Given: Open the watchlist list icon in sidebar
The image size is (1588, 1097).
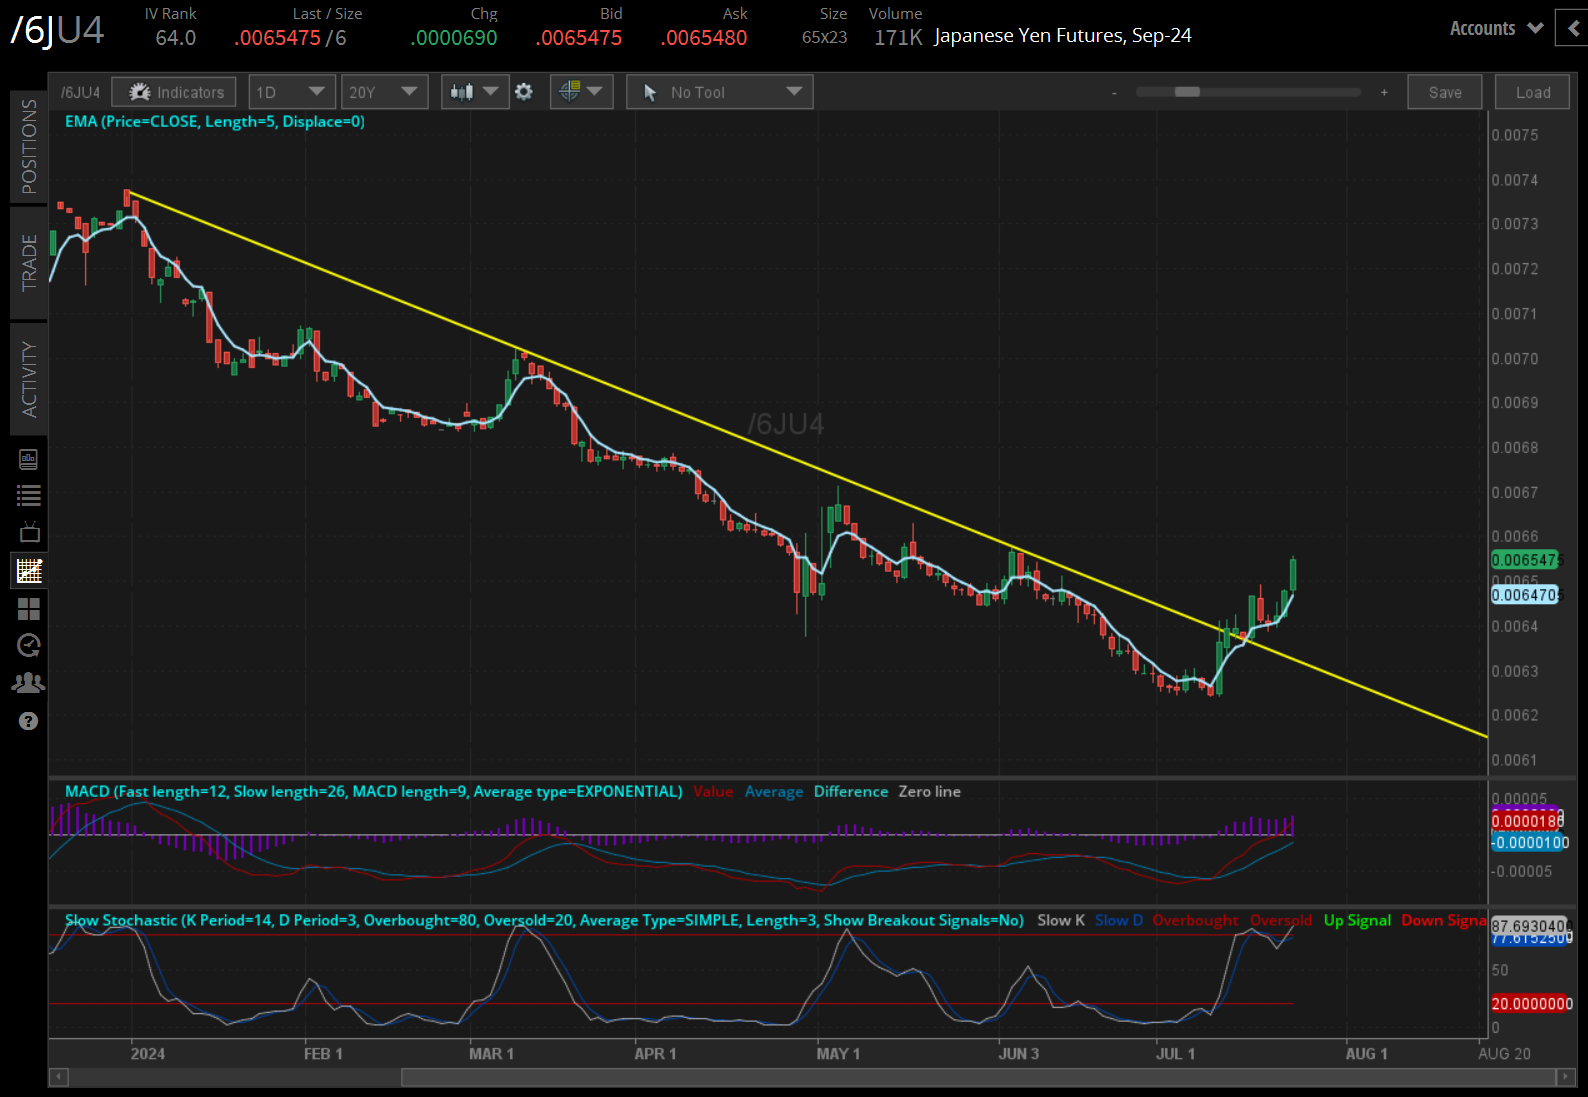Looking at the screenshot, I should click(x=29, y=495).
